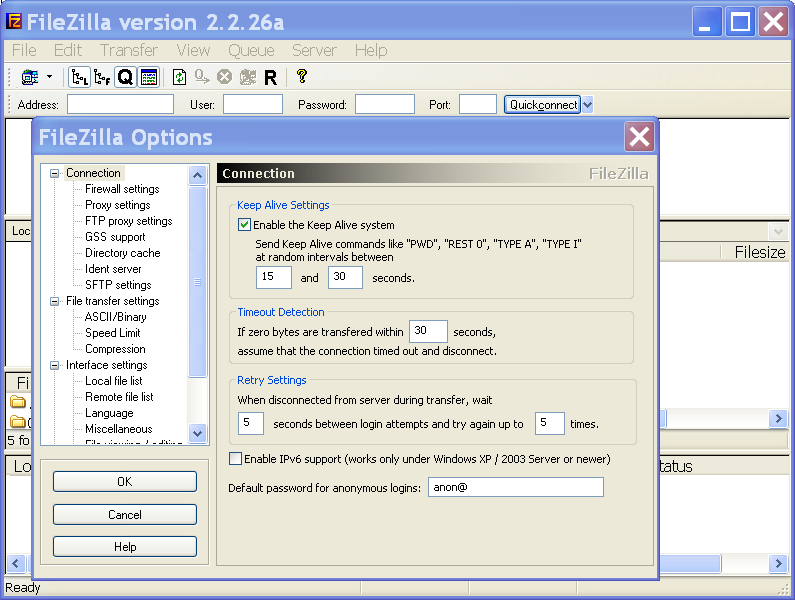The width and height of the screenshot is (795, 600).
Task: Collapse the Connection tree node
Action: [54, 173]
